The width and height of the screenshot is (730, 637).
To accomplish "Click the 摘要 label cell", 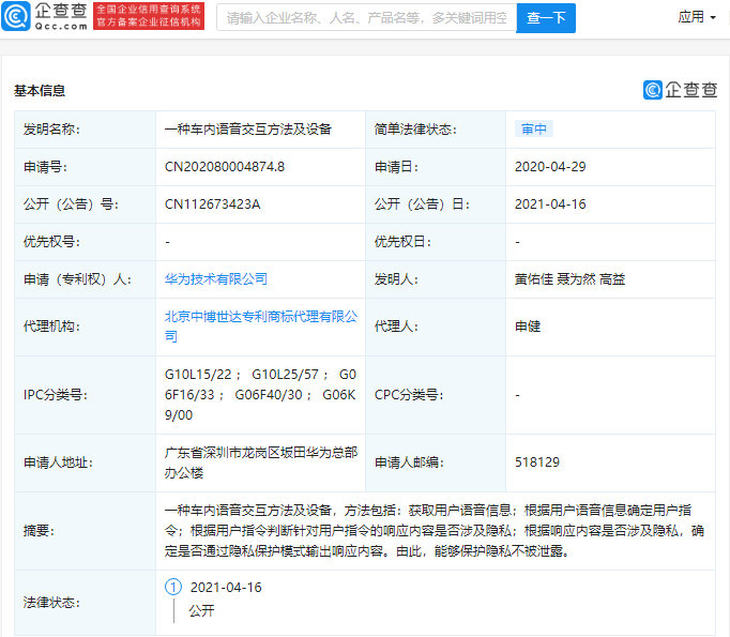I will [85, 530].
